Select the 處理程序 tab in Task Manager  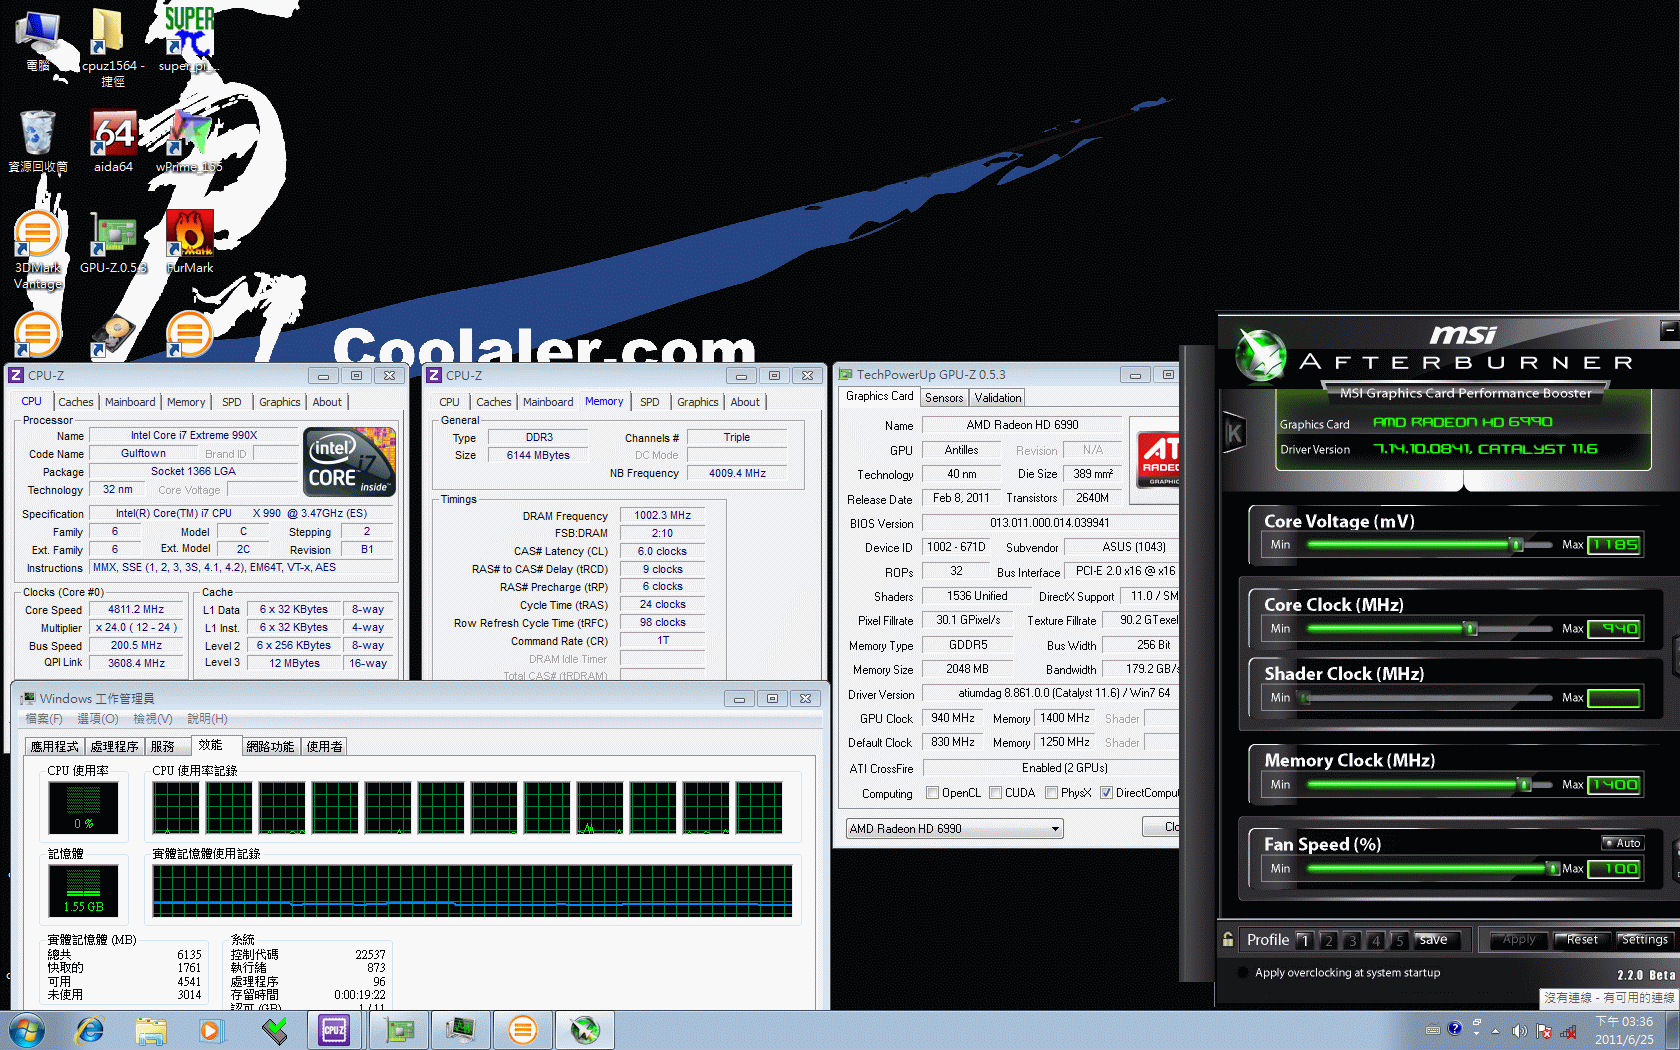(115, 747)
